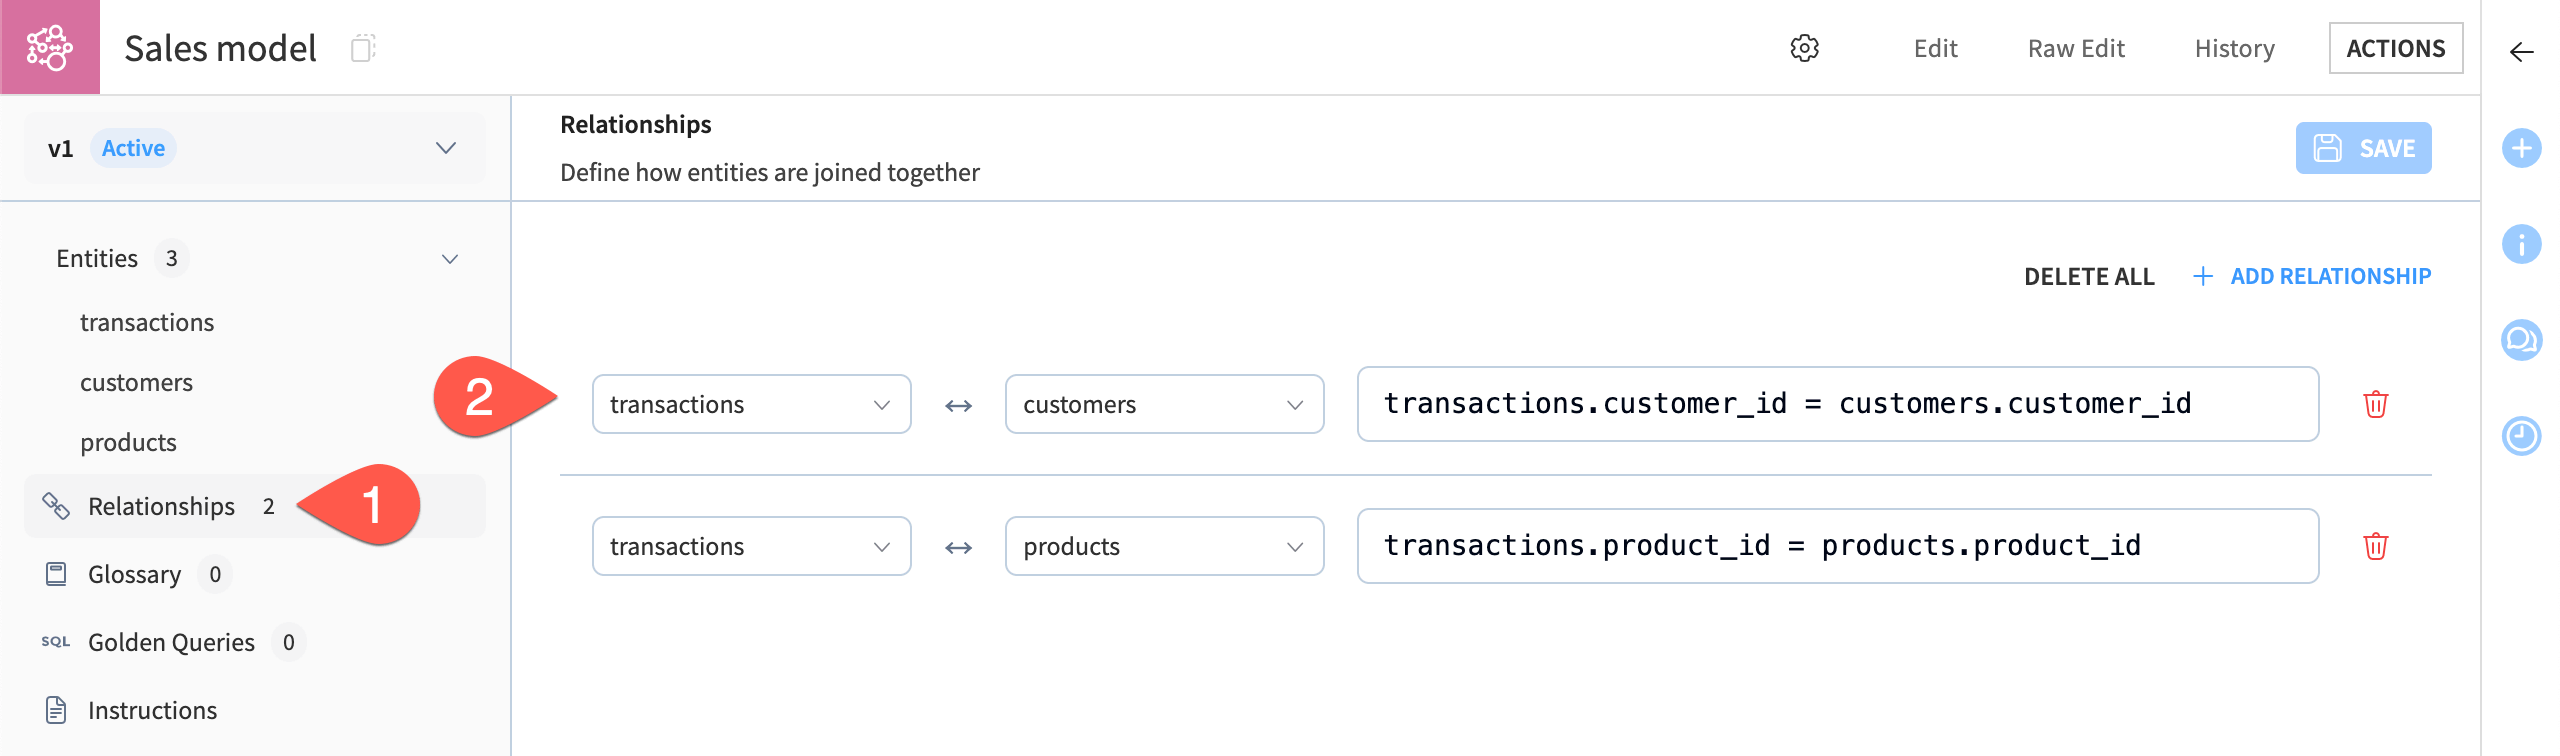
Task: Click the DELETE ALL button
Action: tap(2089, 276)
